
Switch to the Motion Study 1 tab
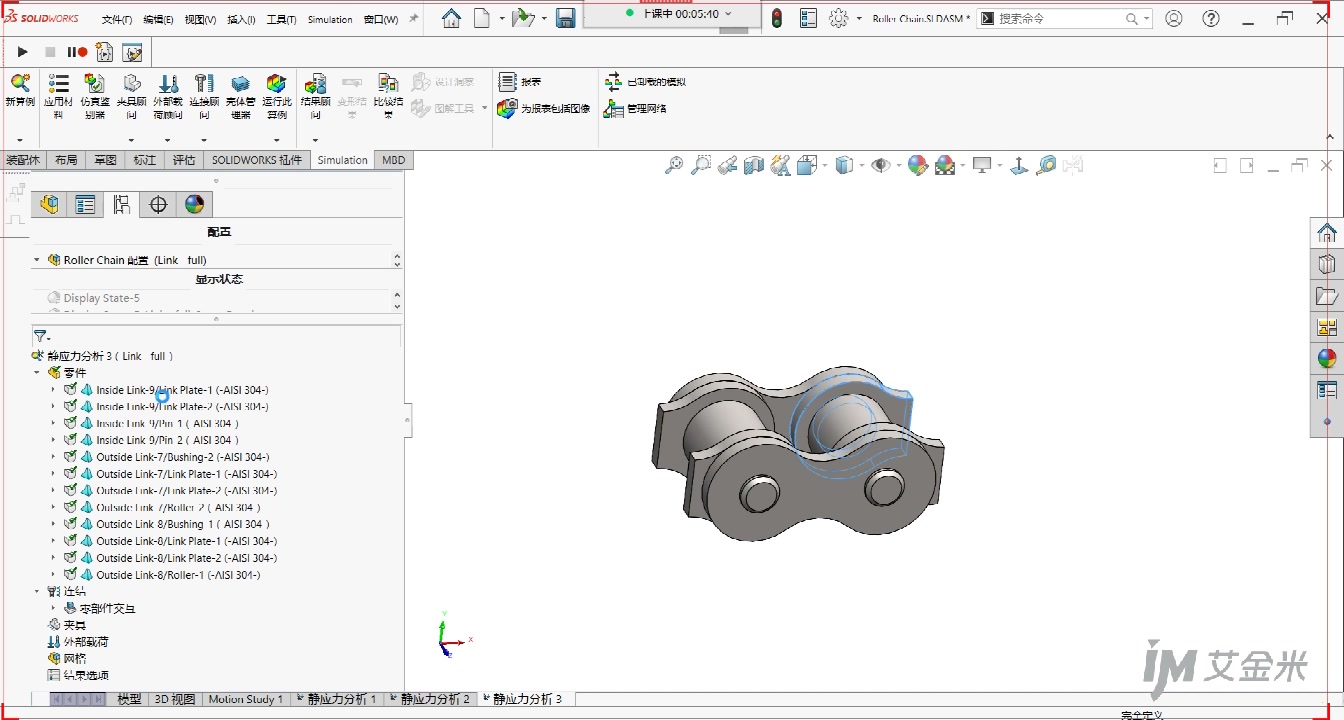coord(245,699)
